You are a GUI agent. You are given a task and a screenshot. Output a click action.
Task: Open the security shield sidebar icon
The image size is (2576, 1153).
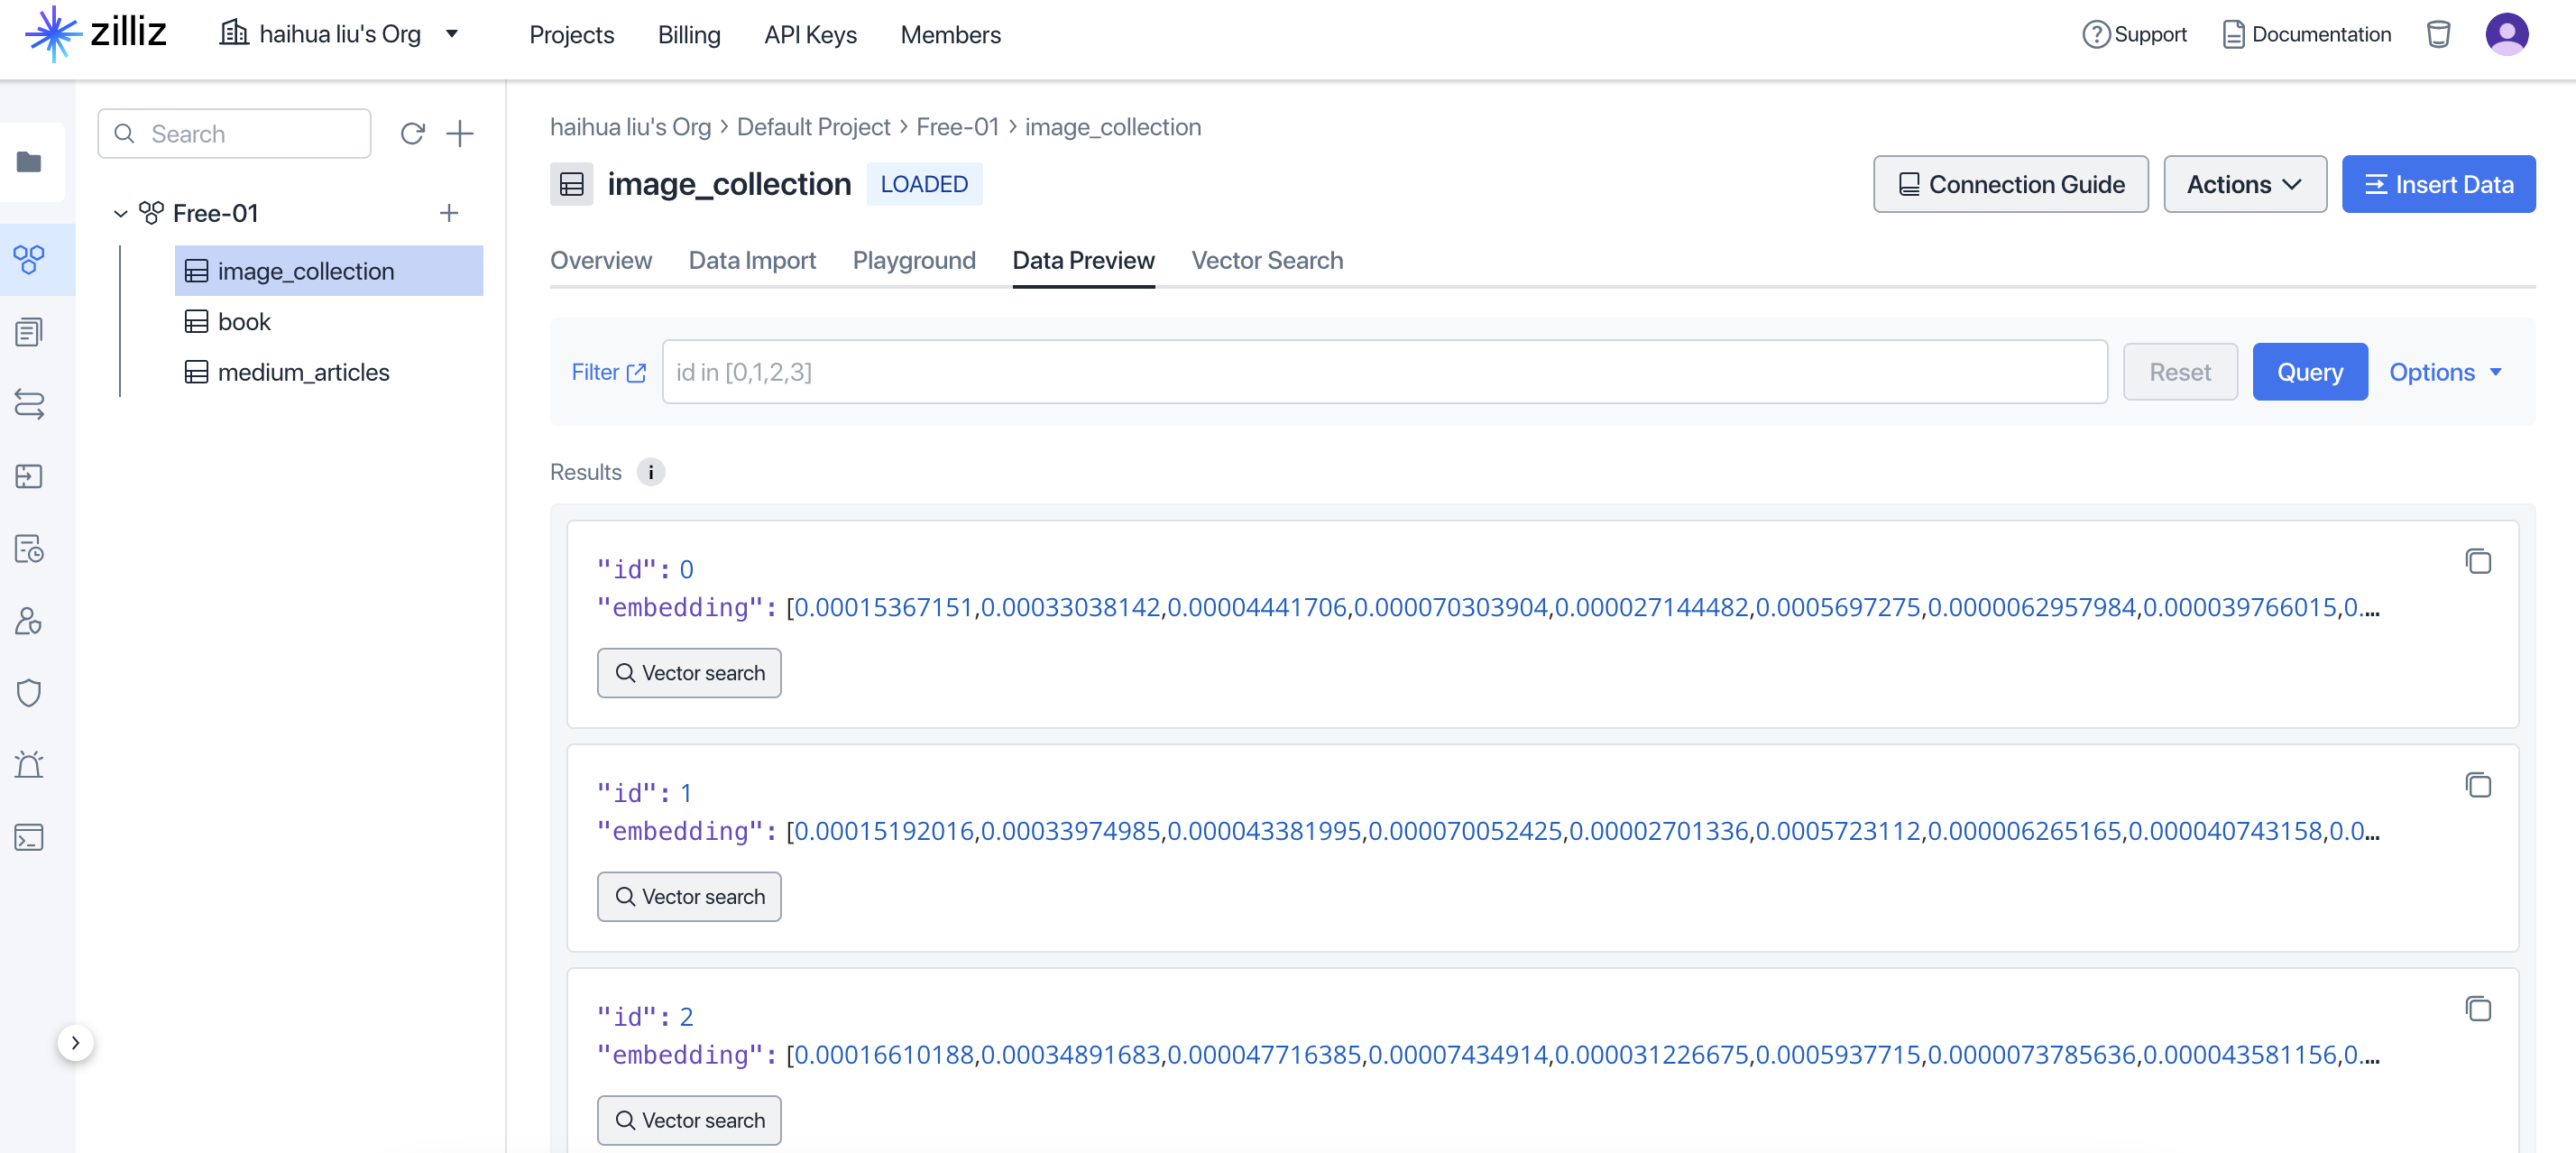29,693
